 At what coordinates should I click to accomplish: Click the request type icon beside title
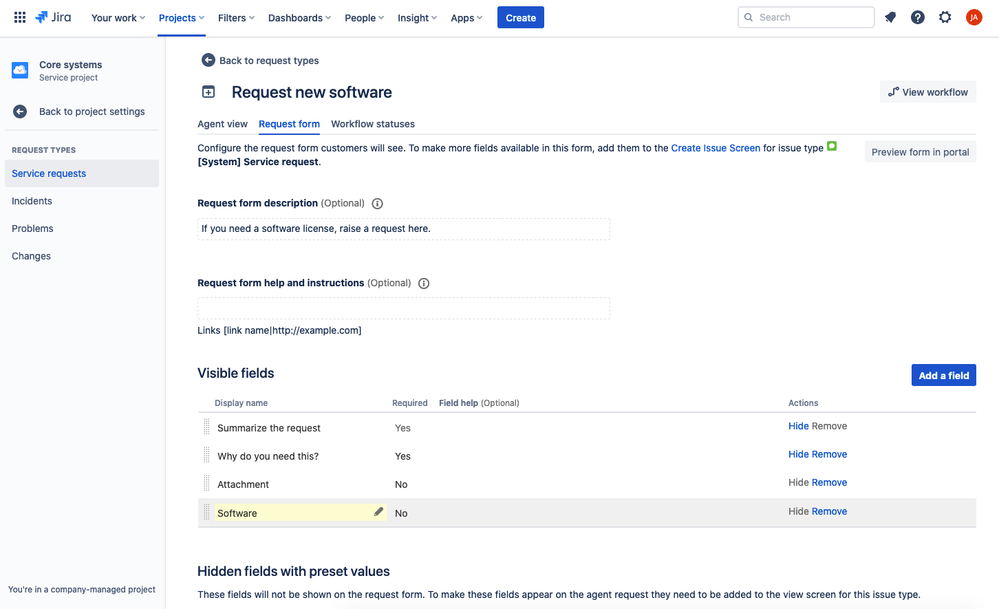[x=208, y=92]
